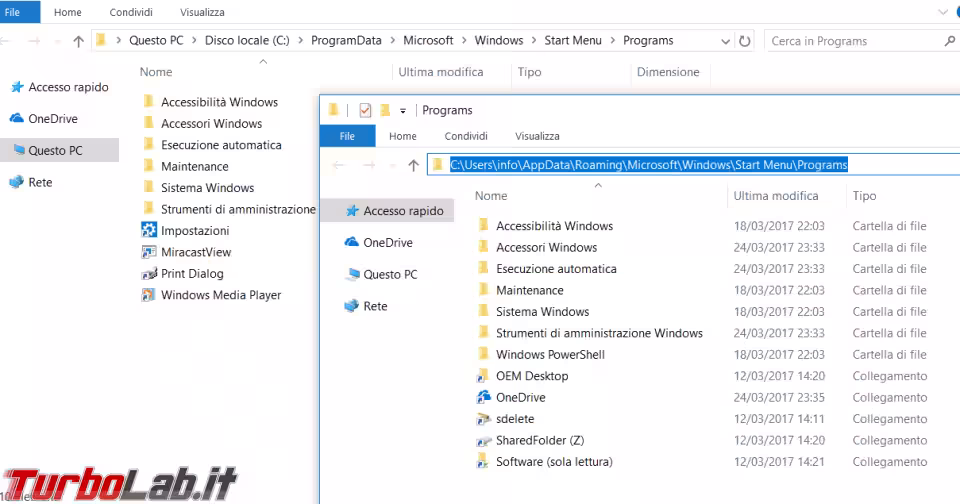Image resolution: width=960 pixels, height=504 pixels.
Task: Click the OneDrive cloud shortcut icon in the file list
Action: (x=484, y=397)
